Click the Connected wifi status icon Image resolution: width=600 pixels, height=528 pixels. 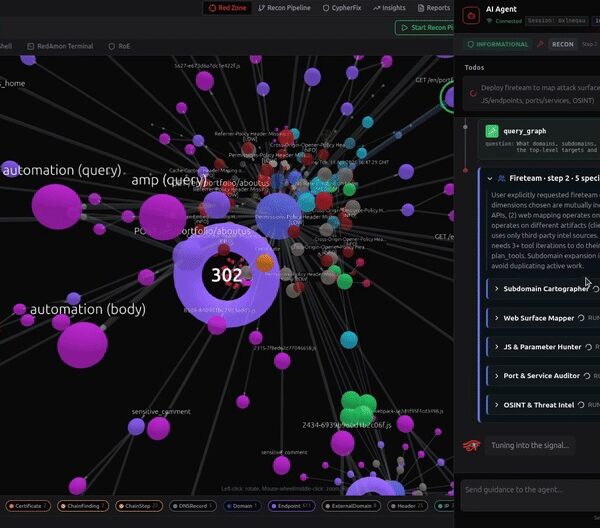(489, 21)
